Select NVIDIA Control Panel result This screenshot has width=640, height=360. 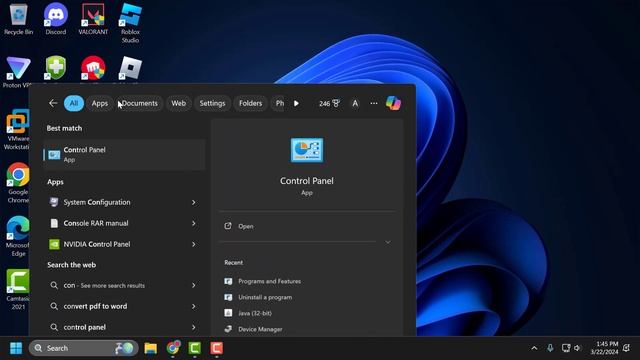(x=116, y=244)
